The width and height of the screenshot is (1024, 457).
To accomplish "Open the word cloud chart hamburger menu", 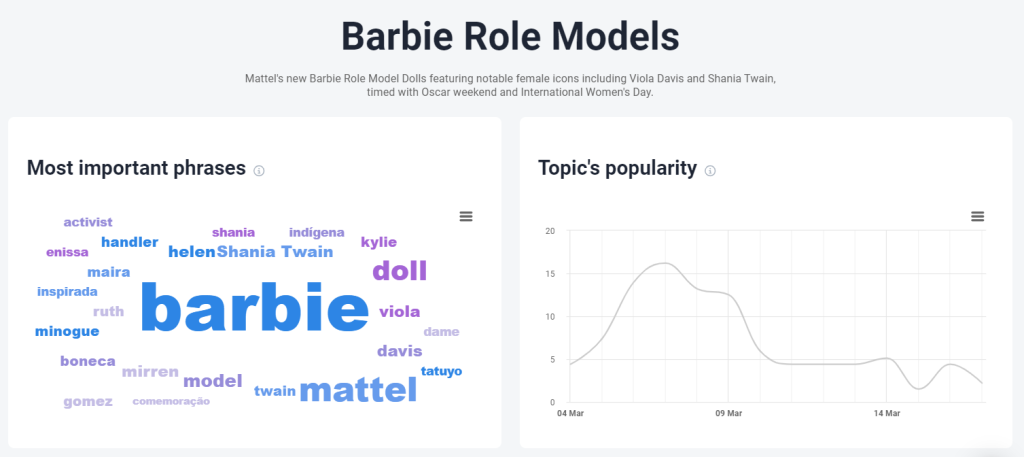I will pyautogui.click(x=466, y=216).
